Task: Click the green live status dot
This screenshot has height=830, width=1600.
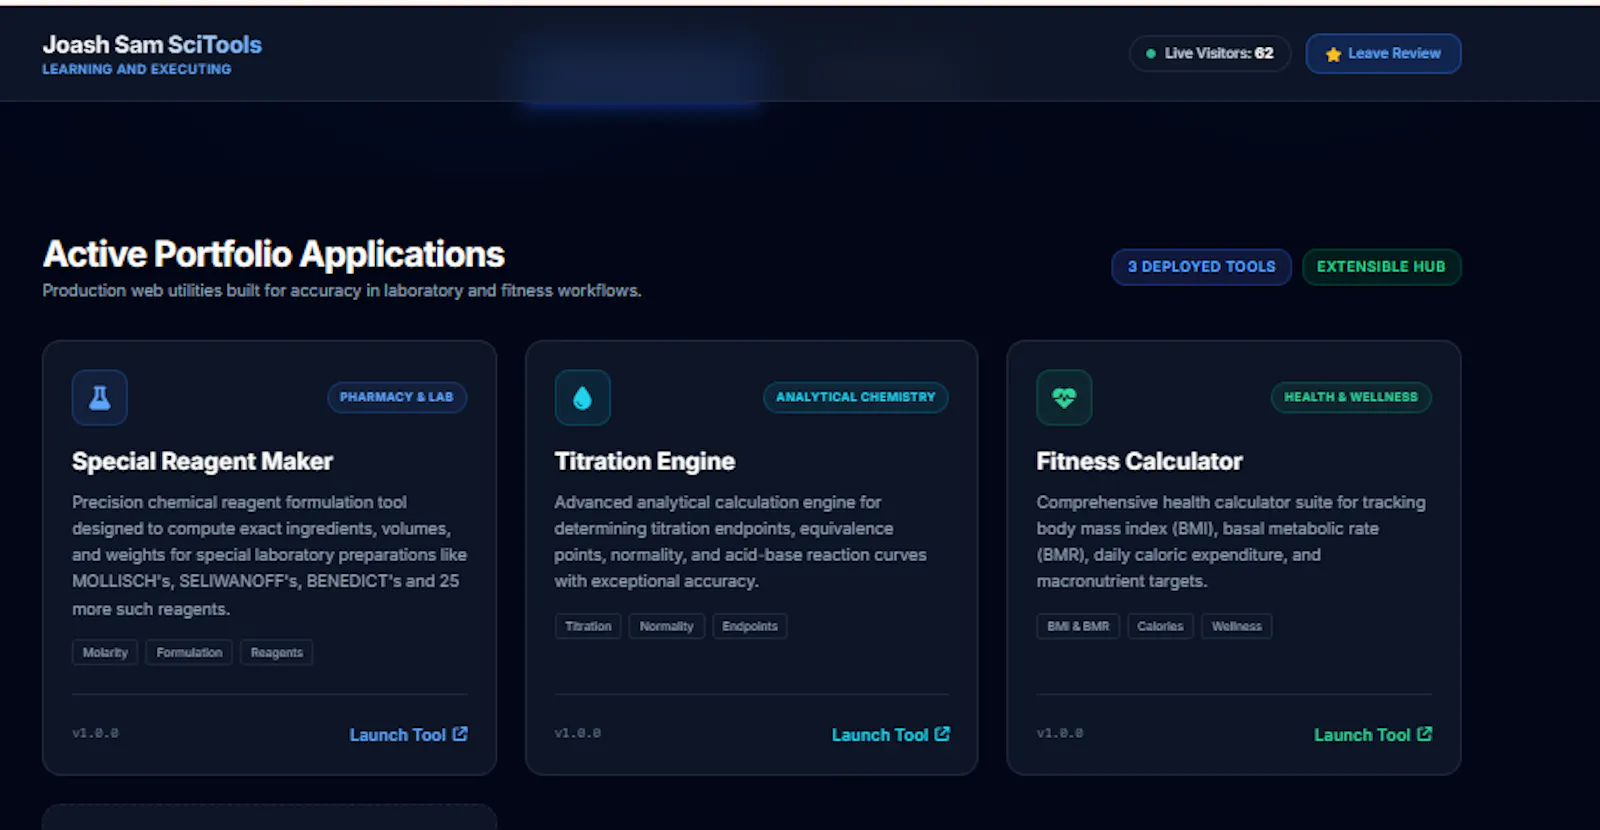Action: tap(1151, 54)
